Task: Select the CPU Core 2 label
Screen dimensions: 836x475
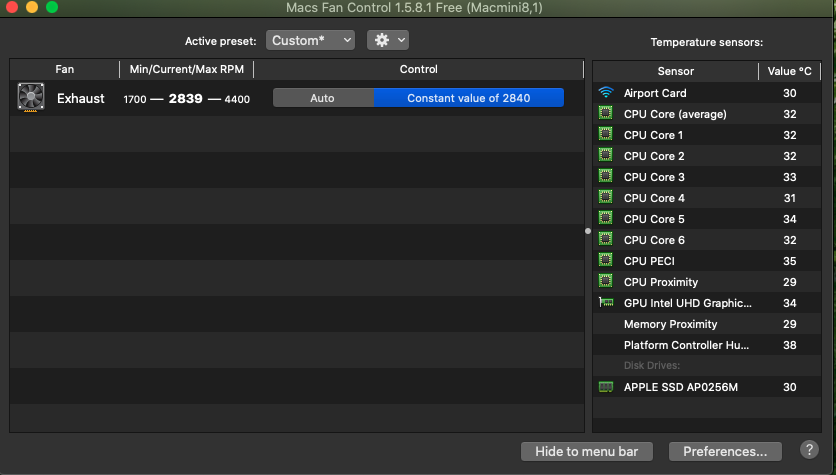Action: click(654, 156)
